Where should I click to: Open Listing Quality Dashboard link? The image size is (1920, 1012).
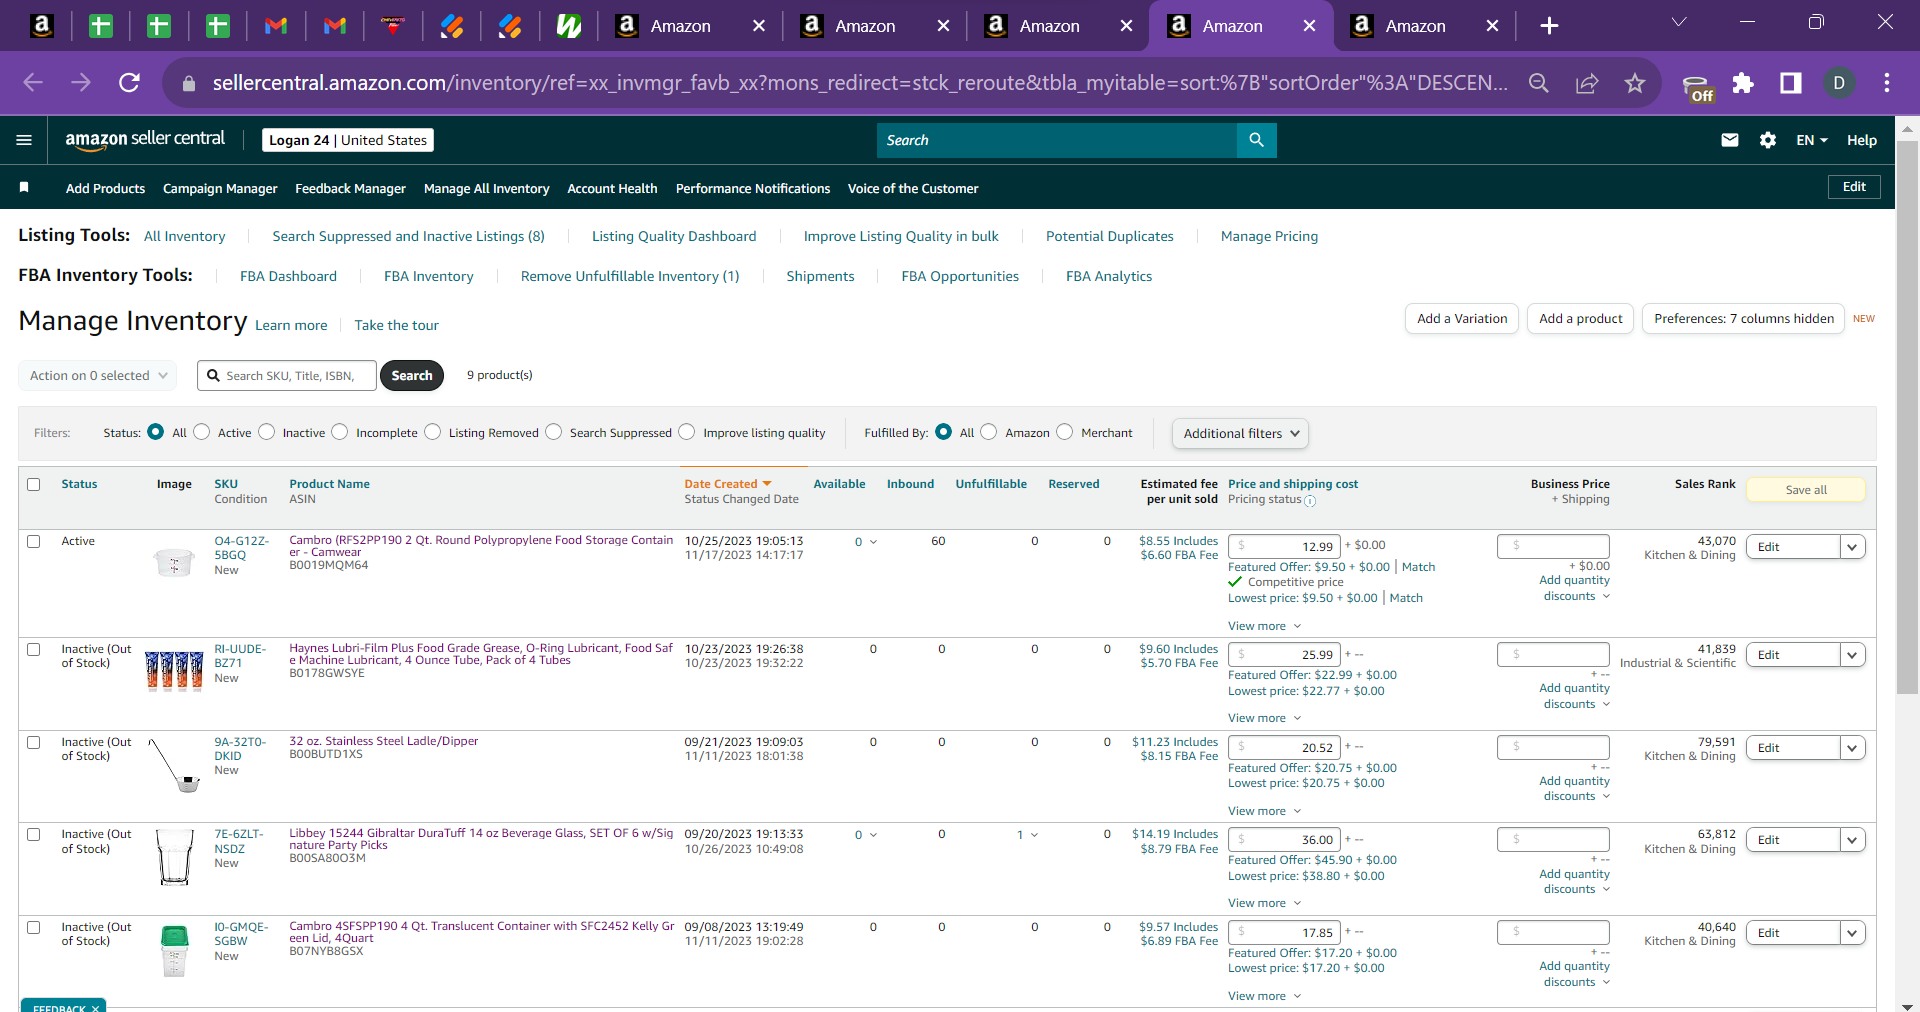[x=674, y=236]
